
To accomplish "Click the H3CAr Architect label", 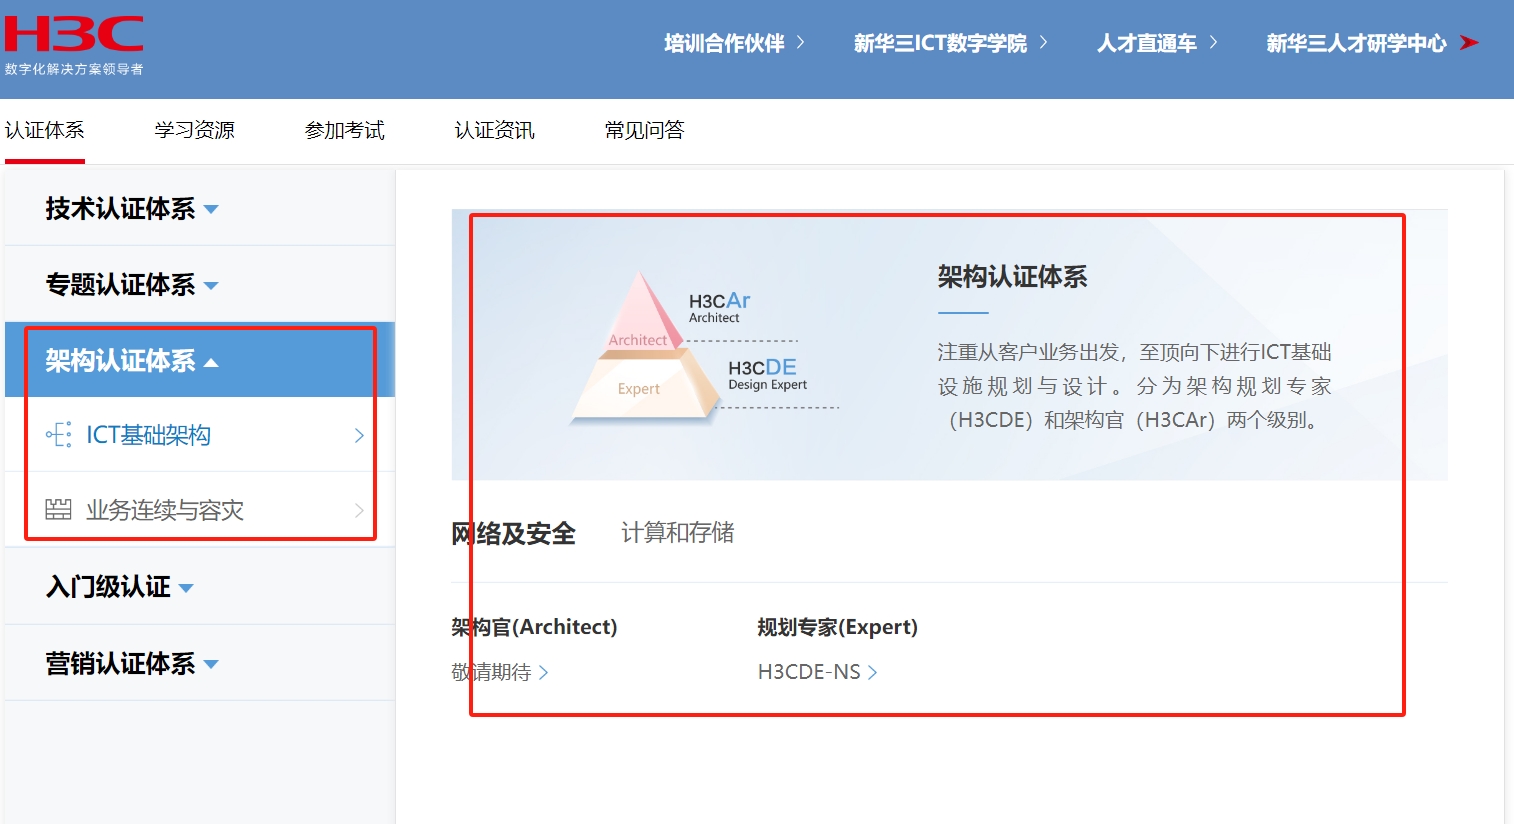I will [x=719, y=307].
